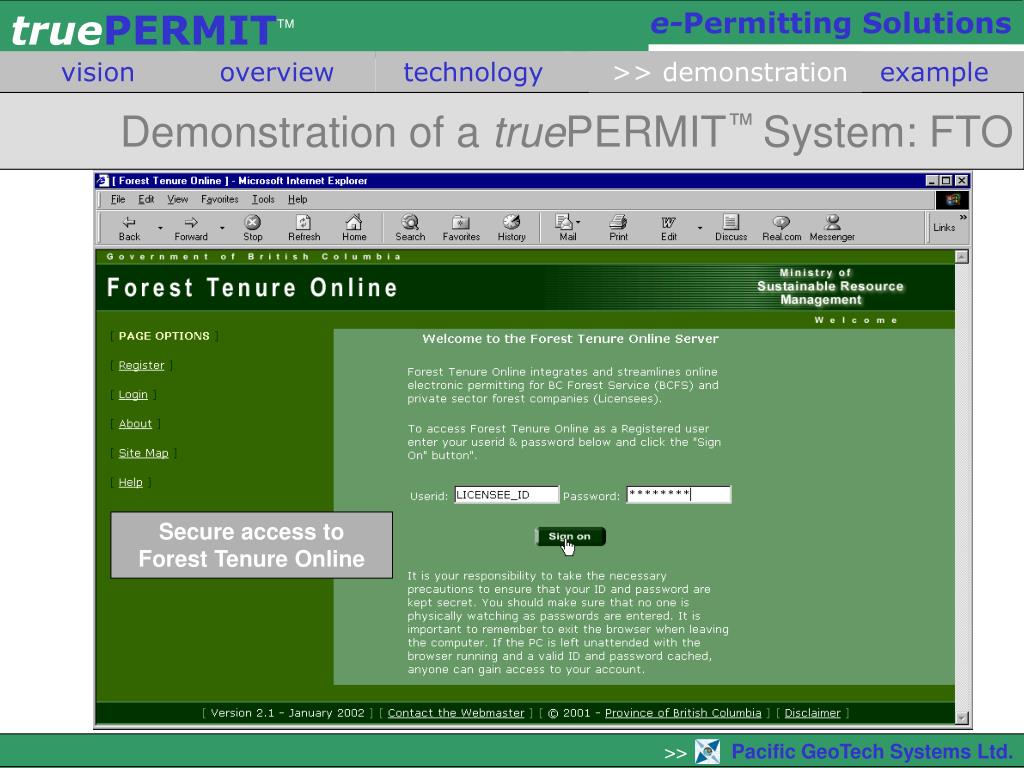Image resolution: width=1024 pixels, height=768 pixels.
Task: Expand the Mail button dropdown arrow
Action: tap(578, 222)
